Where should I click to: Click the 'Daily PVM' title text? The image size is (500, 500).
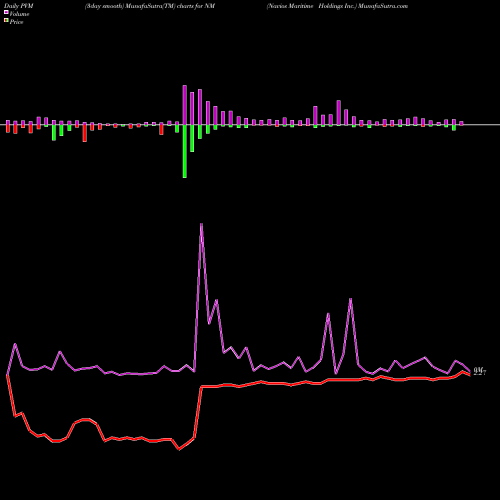pos(19,6)
